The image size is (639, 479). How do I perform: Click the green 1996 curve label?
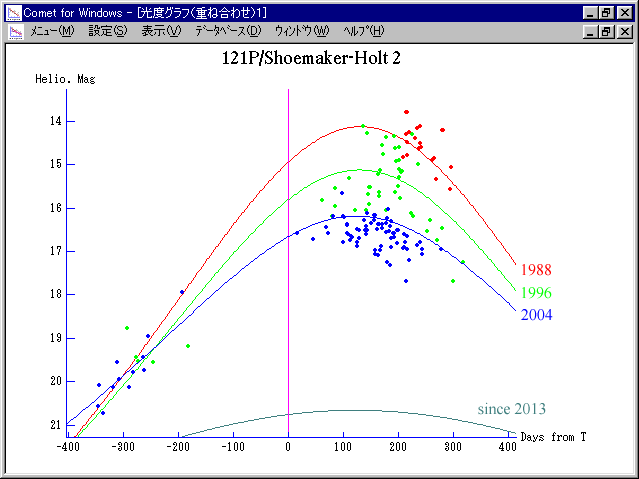pyautogui.click(x=535, y=293)
